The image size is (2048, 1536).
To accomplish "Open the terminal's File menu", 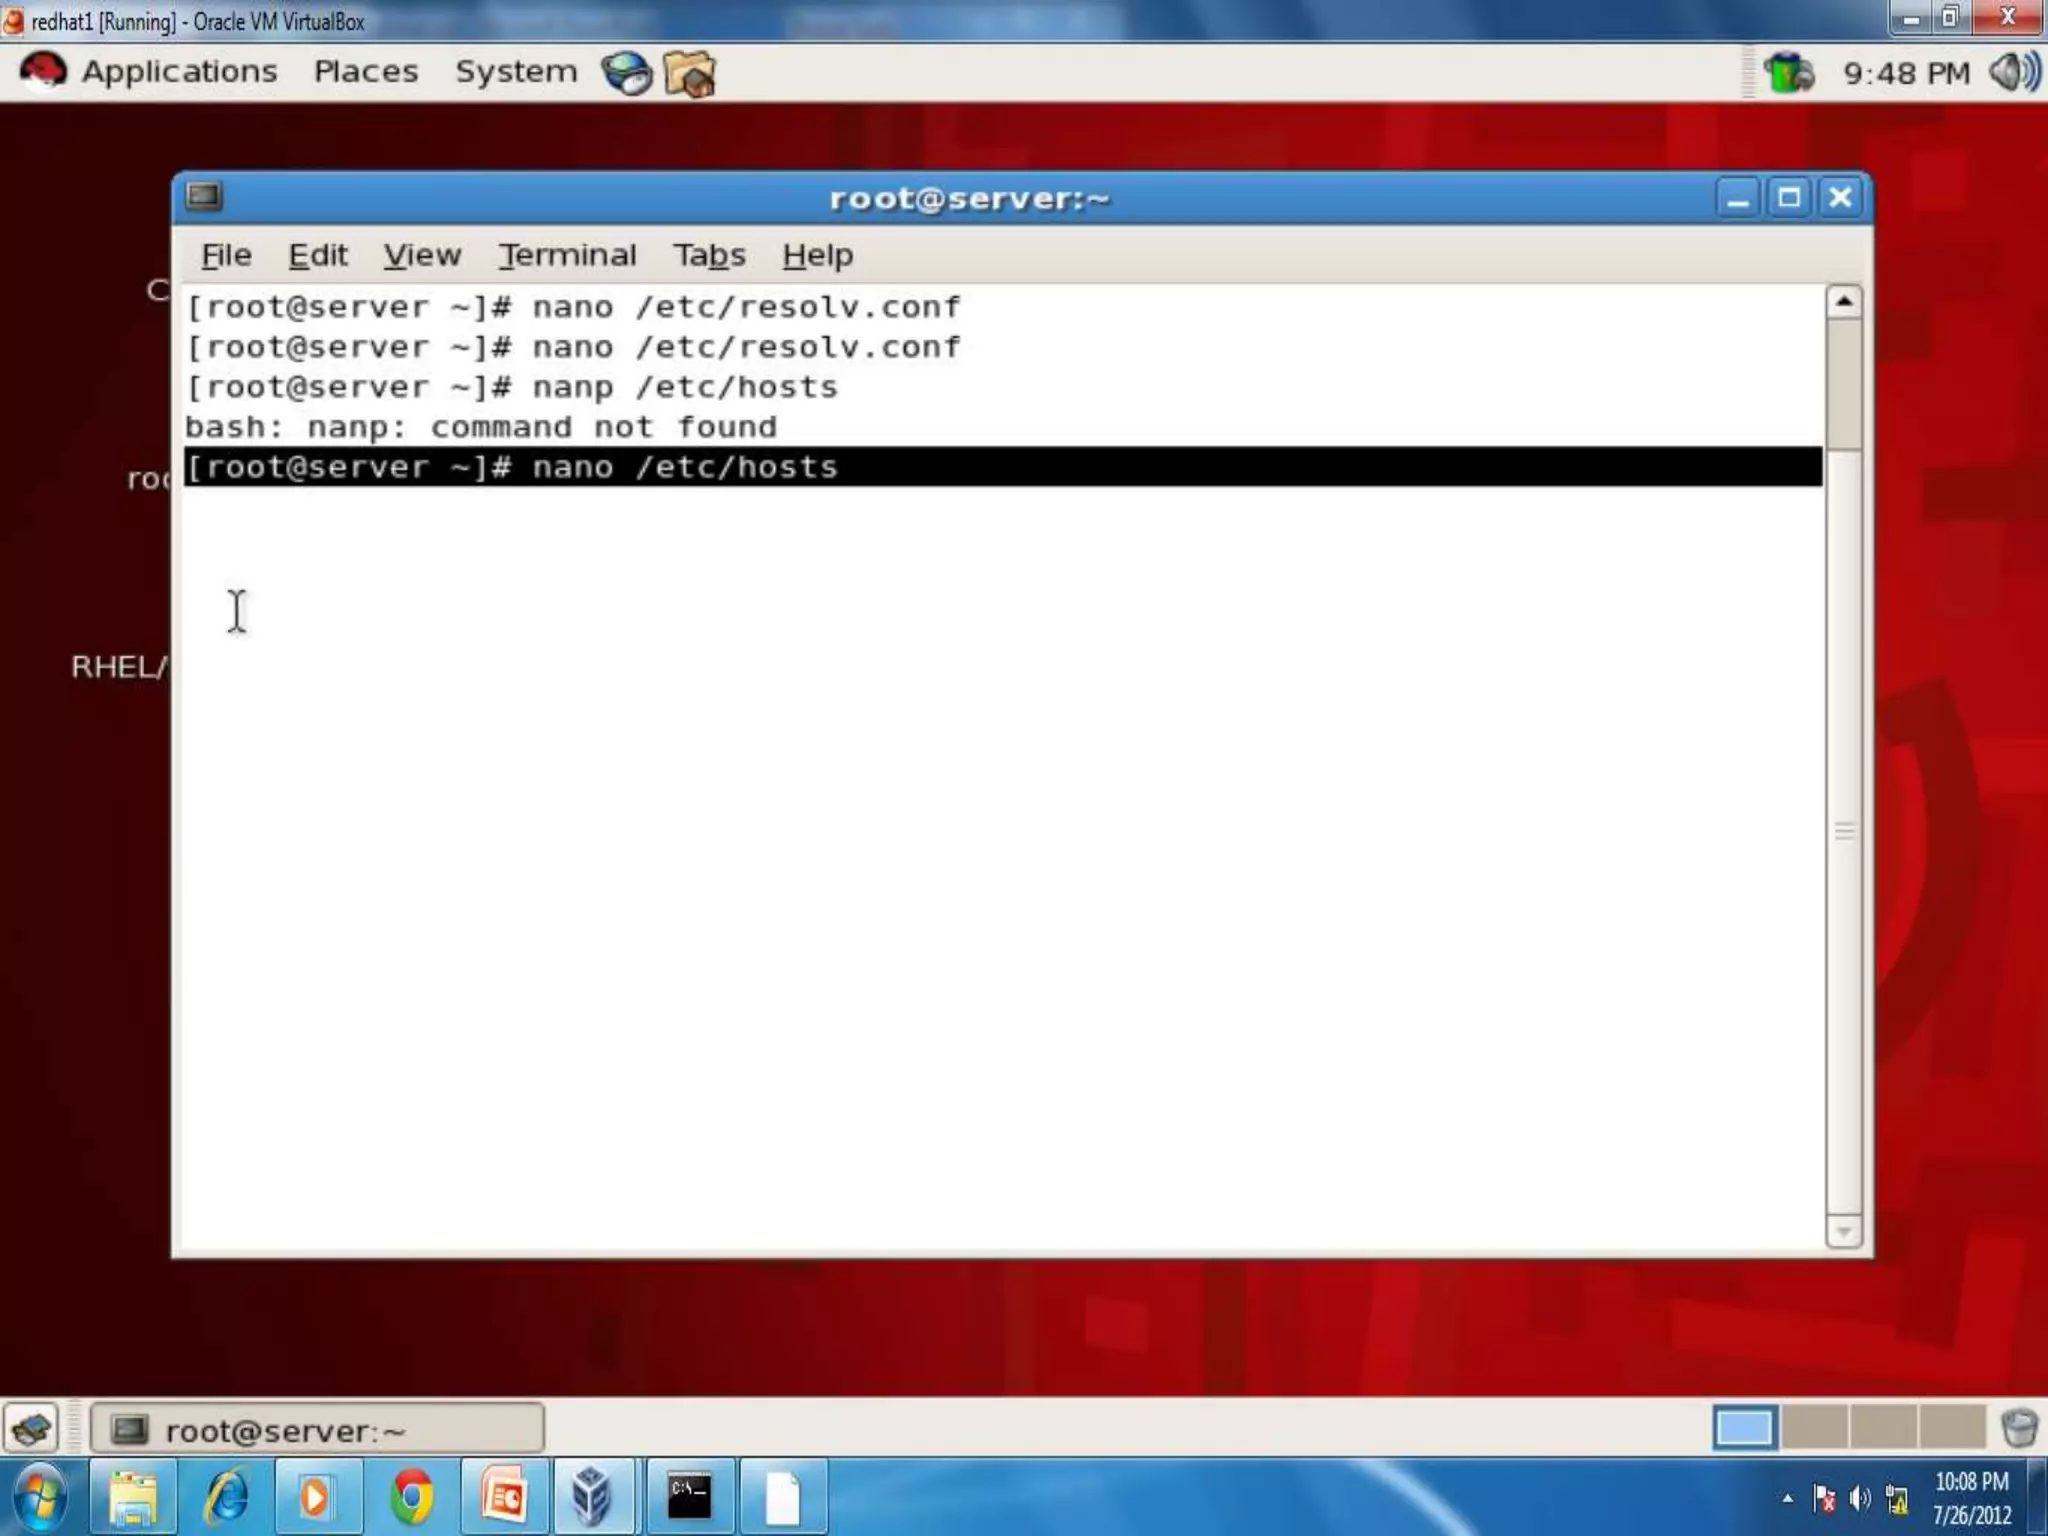I will click(226, 255).
